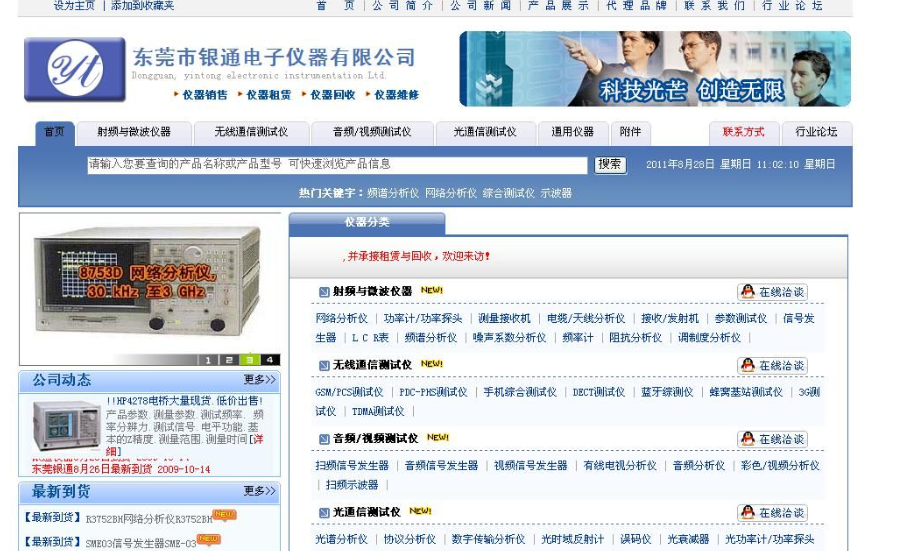
Task: Click GSM/PCS测试仪 category link
Action: click(349, 393)
